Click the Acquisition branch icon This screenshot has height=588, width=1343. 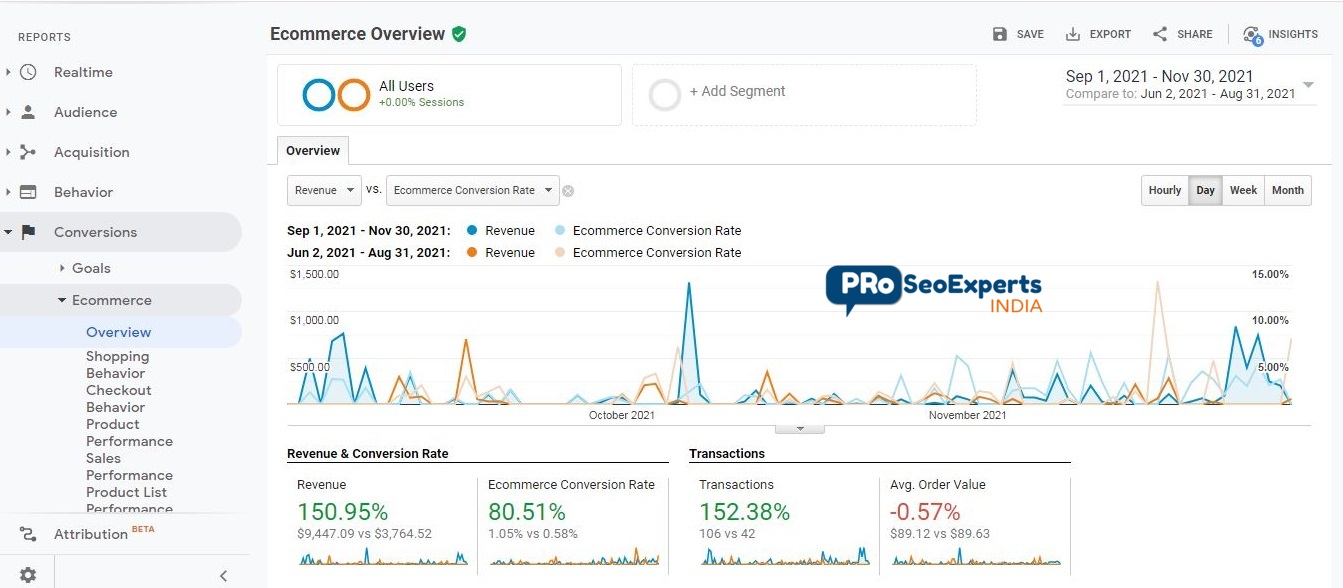(28, 152)
